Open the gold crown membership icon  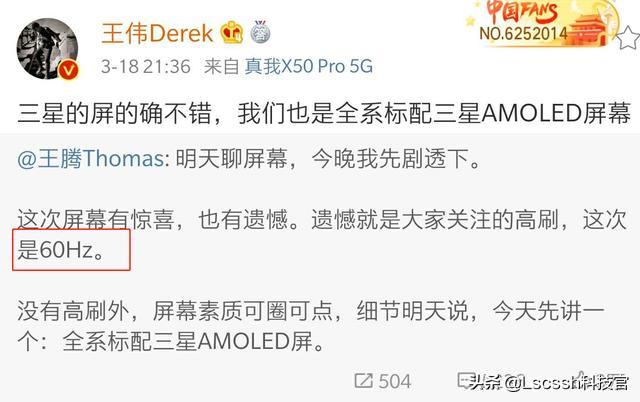tap(232, 33)
